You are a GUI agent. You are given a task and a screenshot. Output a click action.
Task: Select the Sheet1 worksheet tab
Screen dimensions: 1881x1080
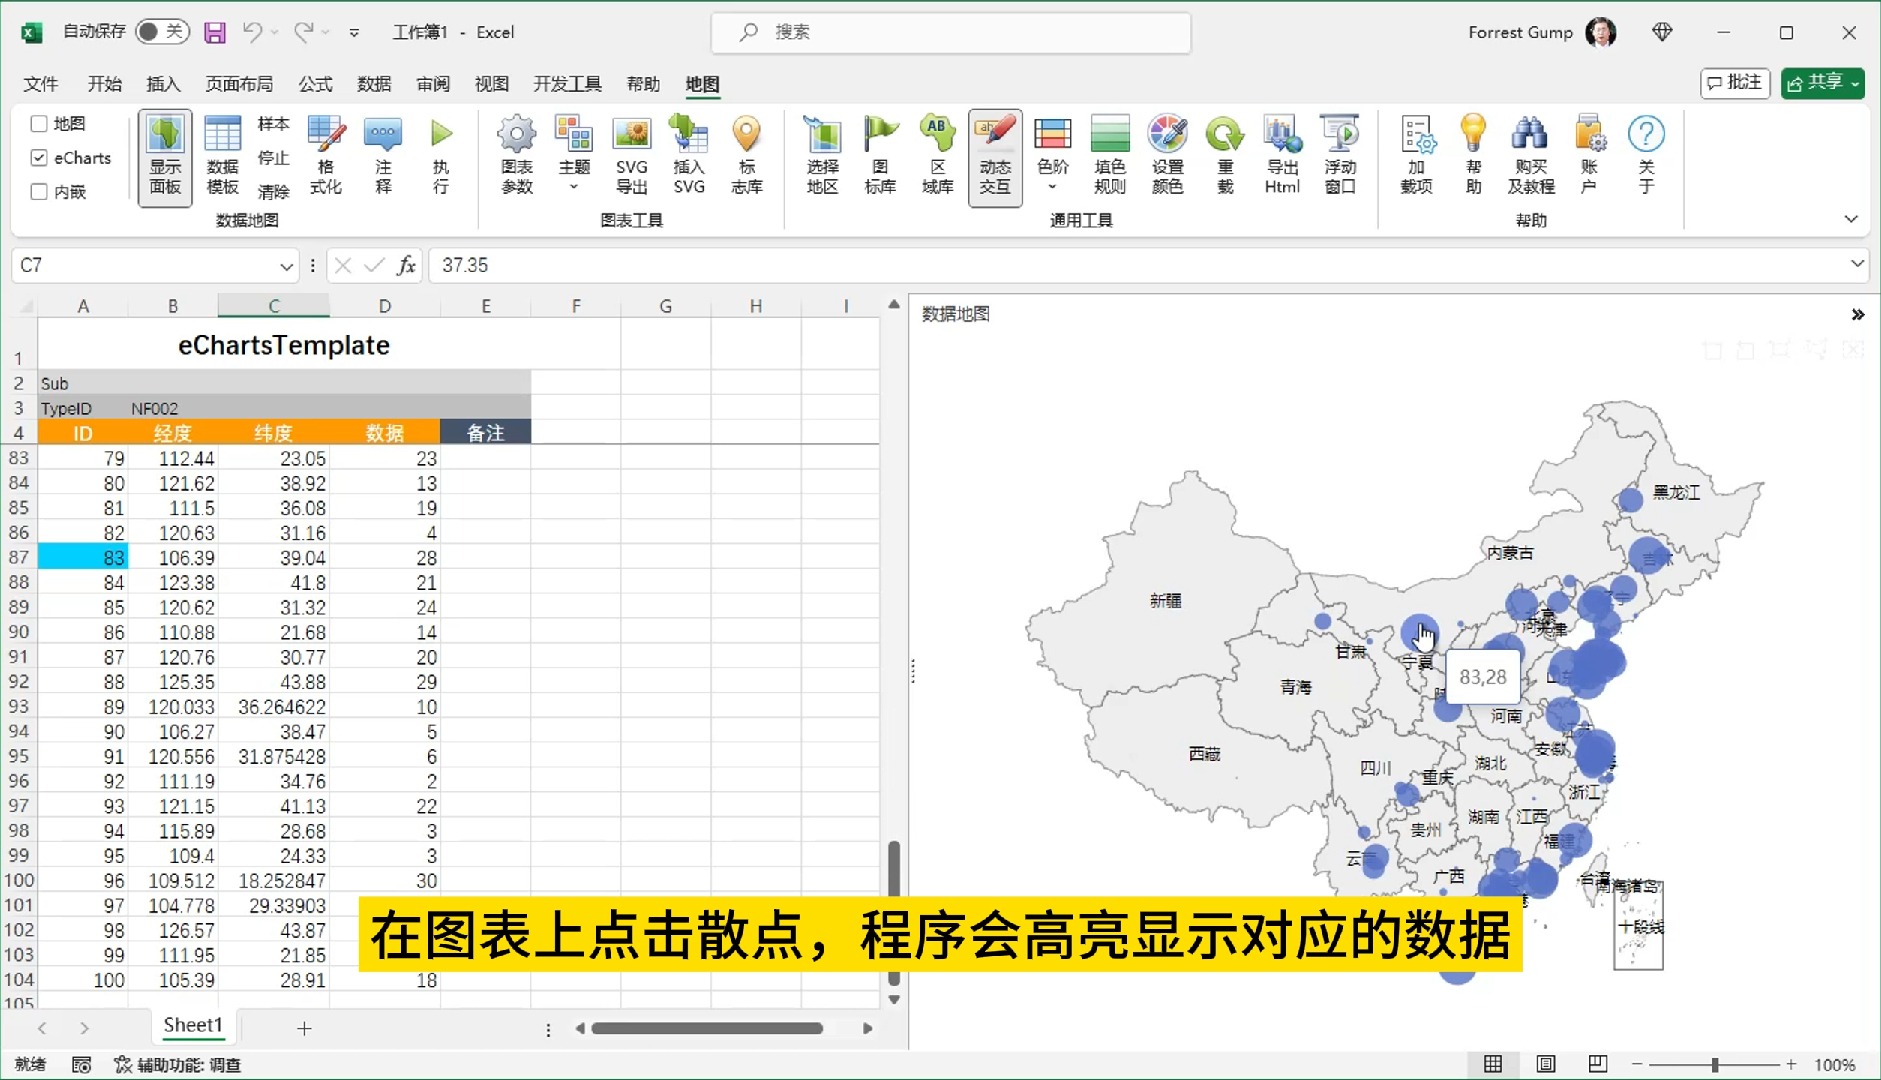click(x=192, y=1025)
